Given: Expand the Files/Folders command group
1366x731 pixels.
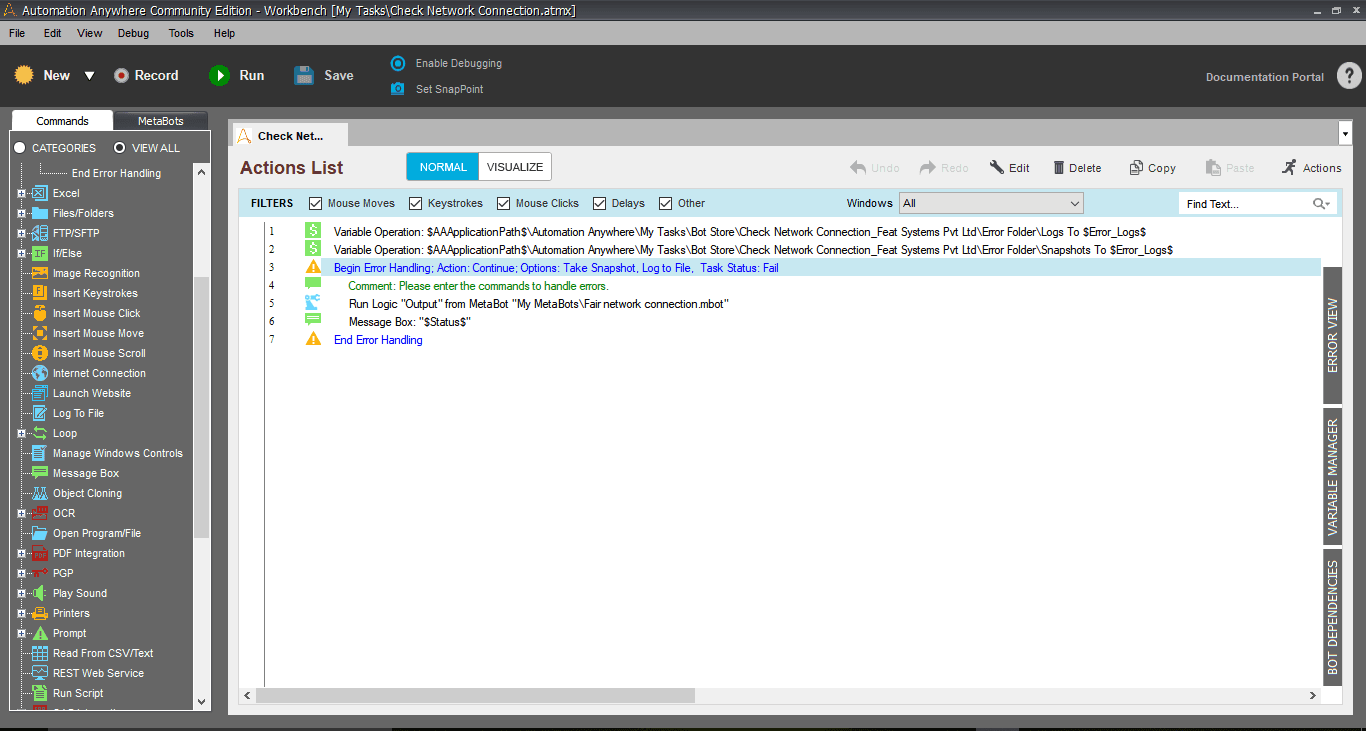Looking at the screenshot, I should [21, 213].
